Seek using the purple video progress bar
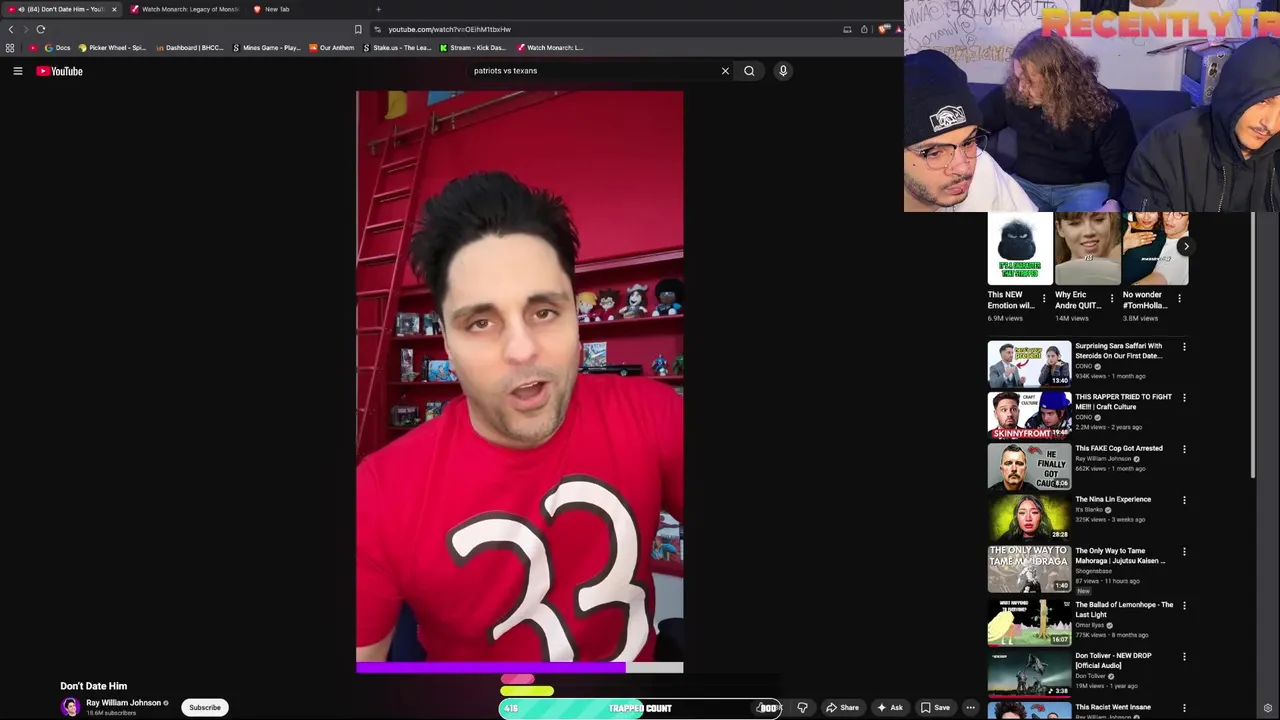 point(520,668)
